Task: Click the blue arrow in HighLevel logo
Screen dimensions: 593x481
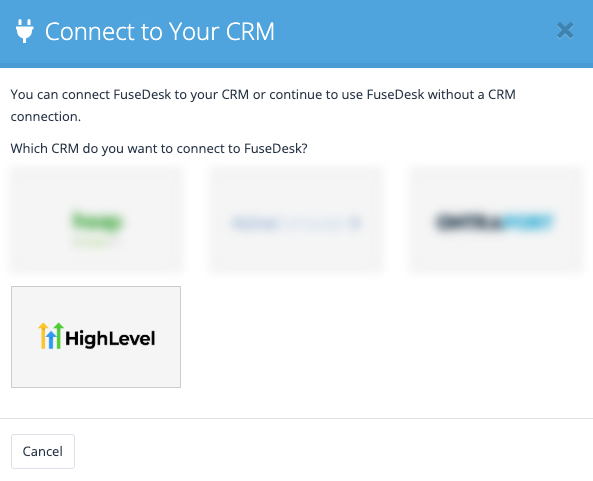Action: point(51,339)
